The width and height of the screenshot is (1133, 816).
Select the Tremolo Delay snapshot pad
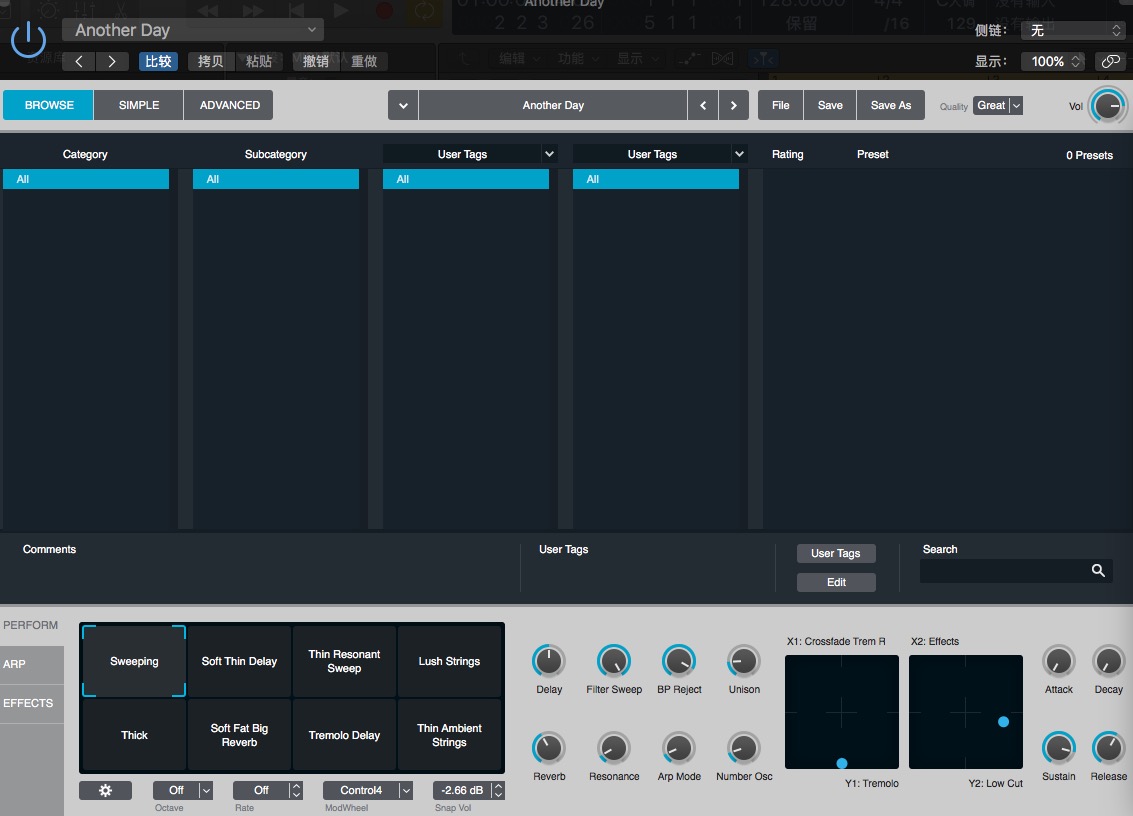point(344,735)
